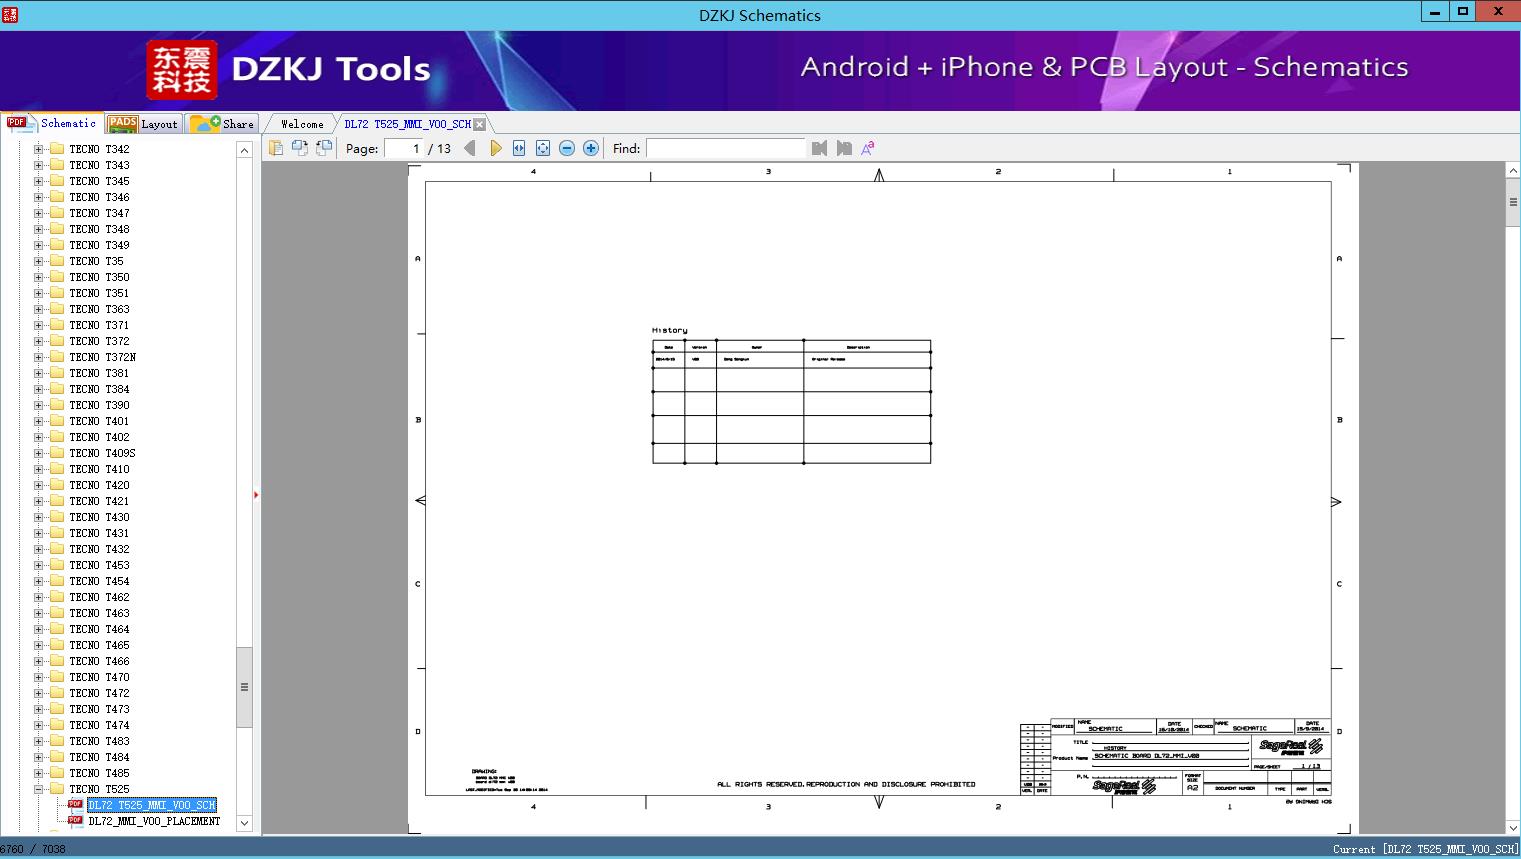This screenshot has height=859, width=1521.
Task: Click inside the Find text field
Action: [726, 148]
